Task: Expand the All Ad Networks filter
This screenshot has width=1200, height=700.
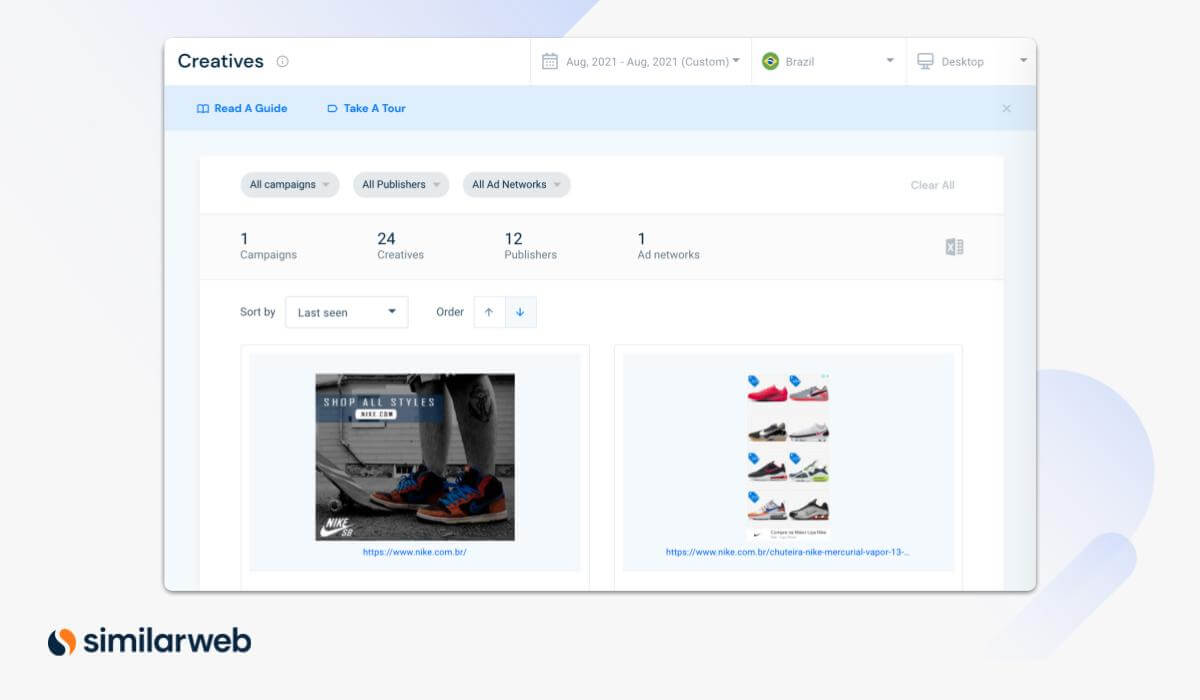Action: pos(516,184)
